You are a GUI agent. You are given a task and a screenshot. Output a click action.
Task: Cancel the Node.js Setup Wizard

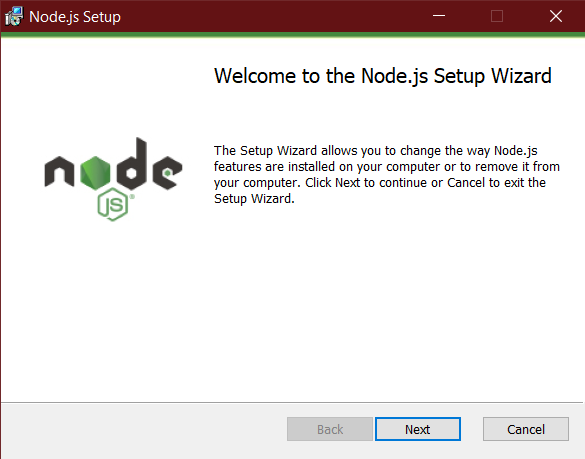pyautogui.click(x=526, y=429)
